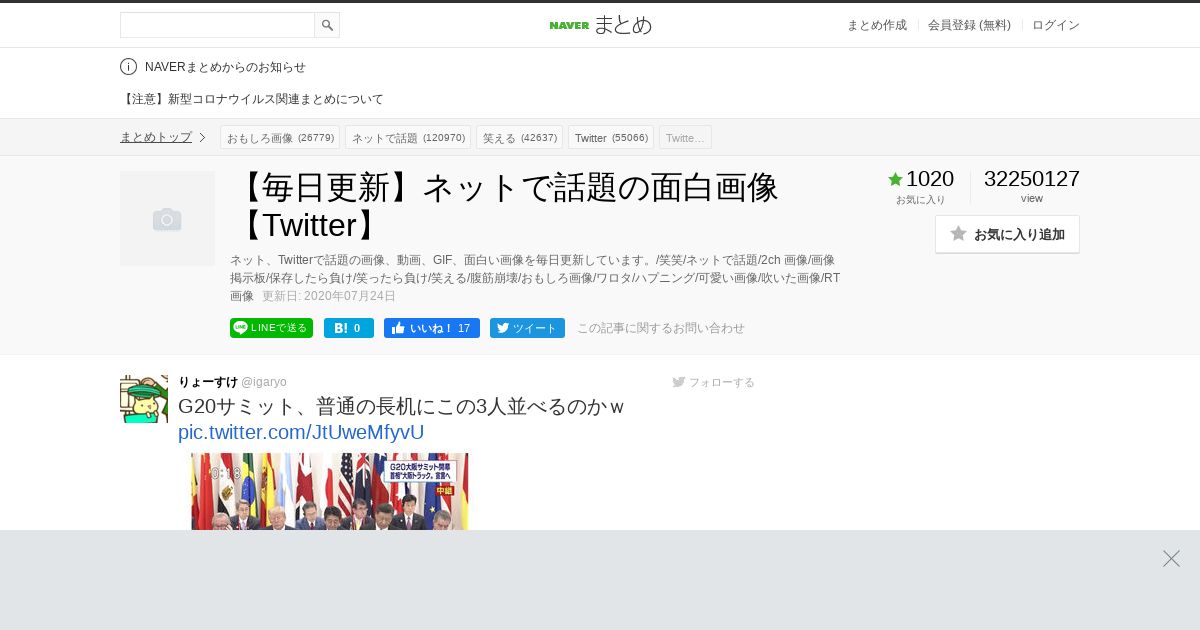The height and width of the screenshot is (630, 1200).
Task: Share via LINEで送る button
Action: (x=271, y=328)
